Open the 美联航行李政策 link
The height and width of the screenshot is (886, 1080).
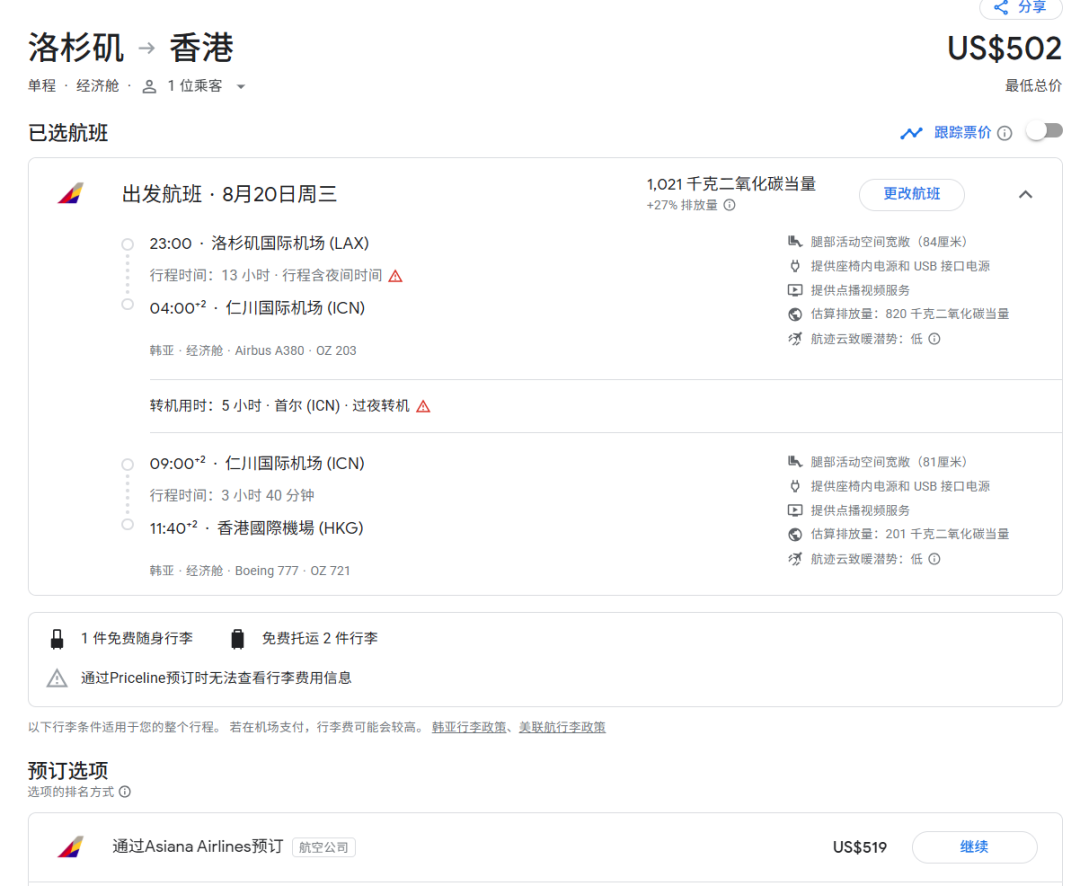[562, 727]
